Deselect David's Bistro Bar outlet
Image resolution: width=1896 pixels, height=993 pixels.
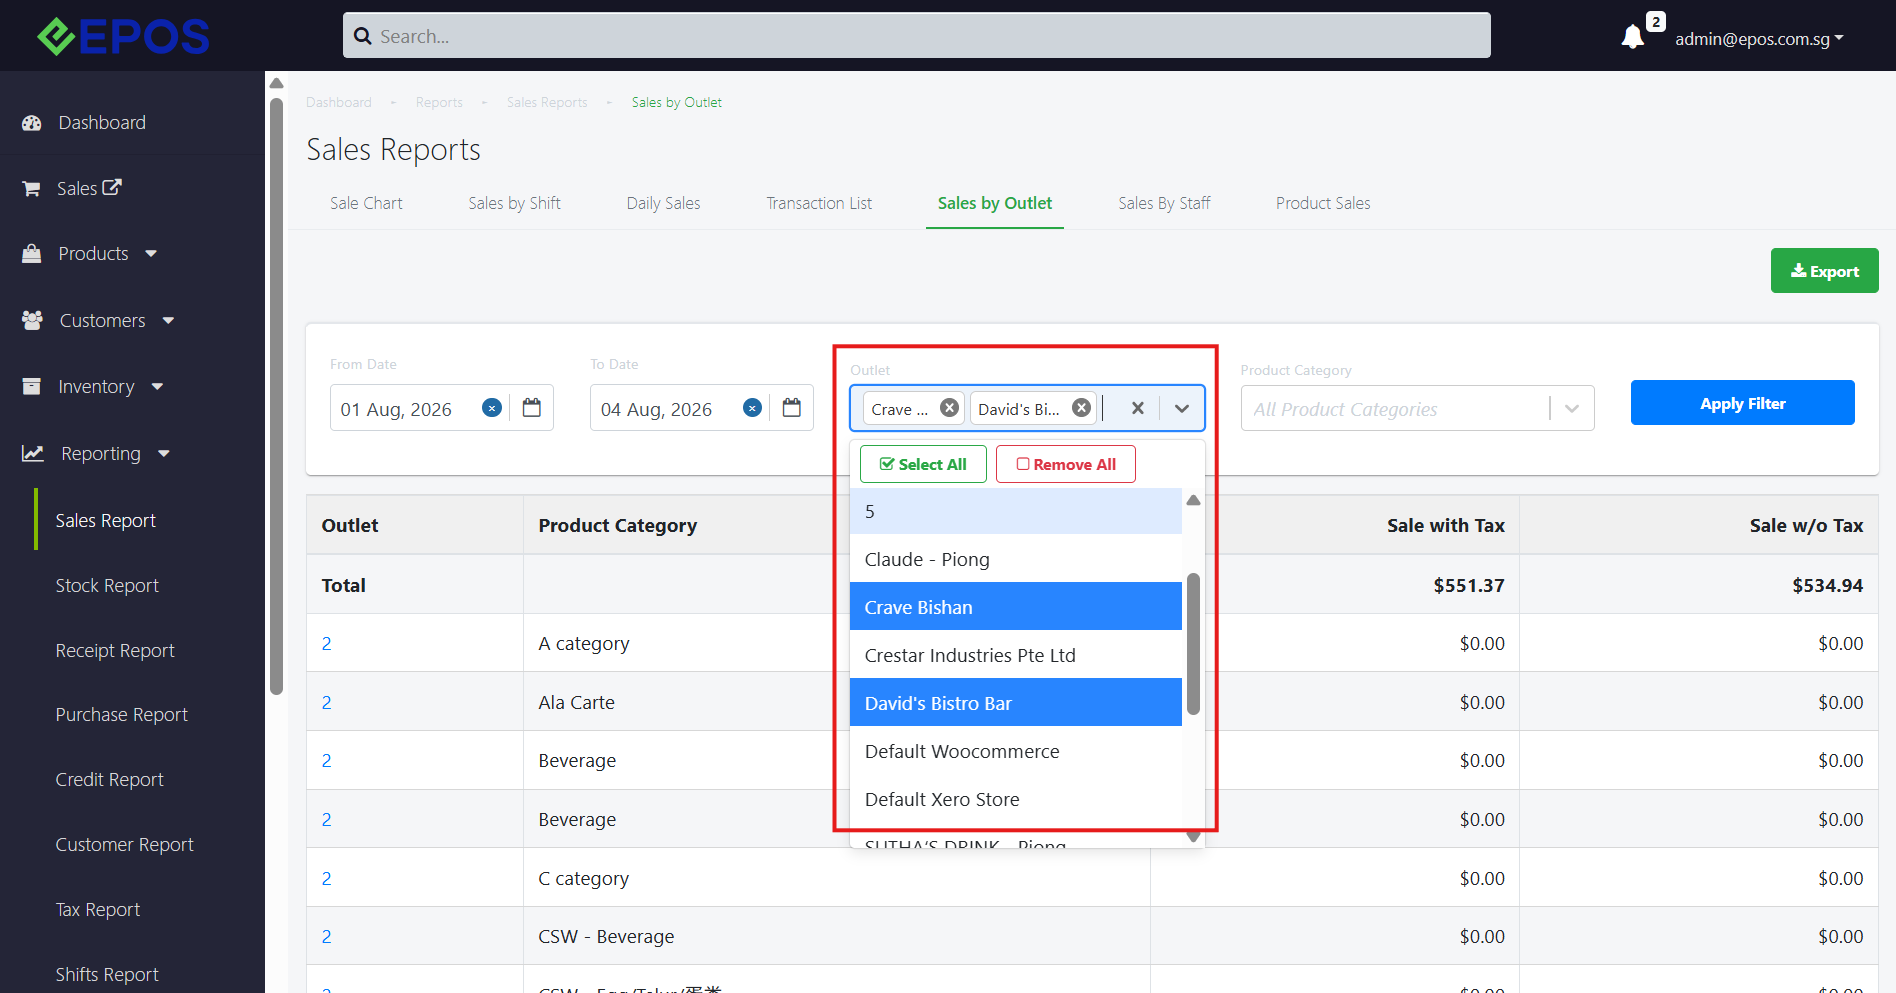coord(1016,703)
